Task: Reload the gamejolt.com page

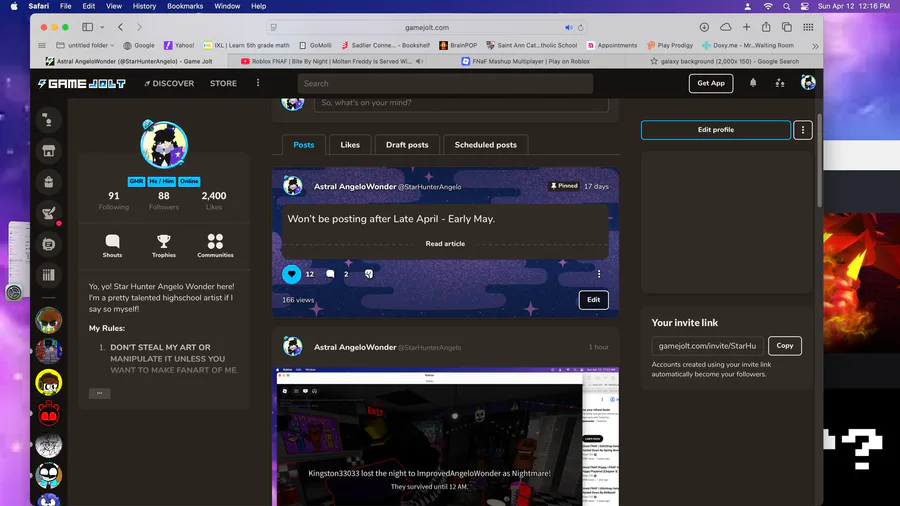Action: tap(581, 28)
